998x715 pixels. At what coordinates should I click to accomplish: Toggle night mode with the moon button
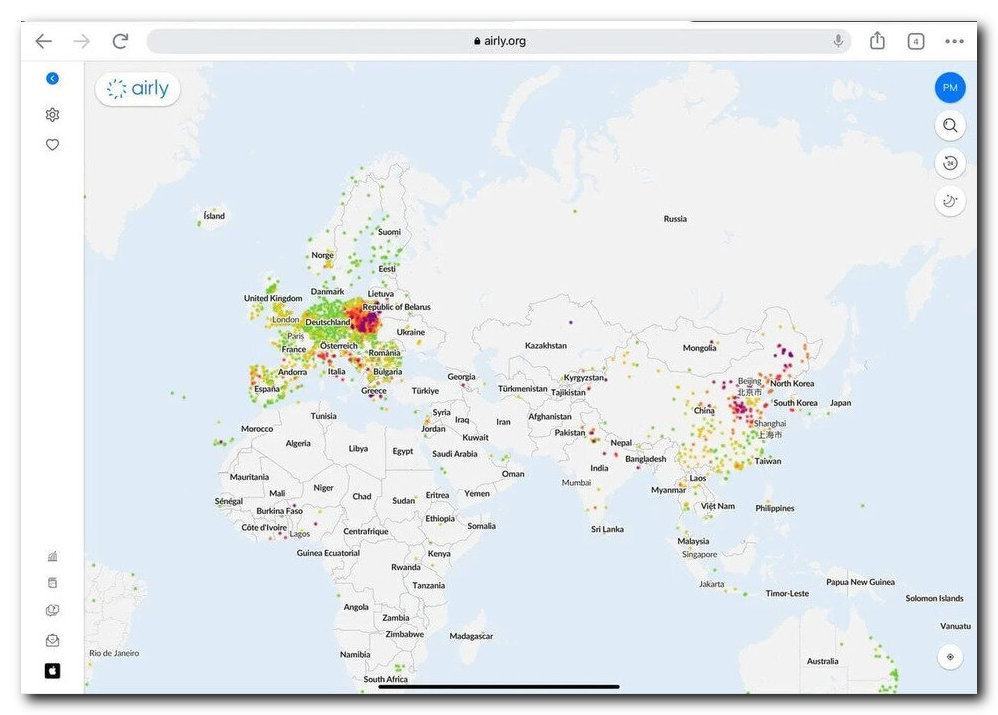[950, 201]
